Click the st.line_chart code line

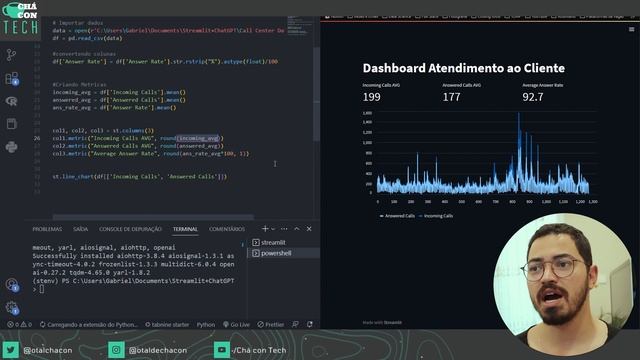click(x=140, y=177)
